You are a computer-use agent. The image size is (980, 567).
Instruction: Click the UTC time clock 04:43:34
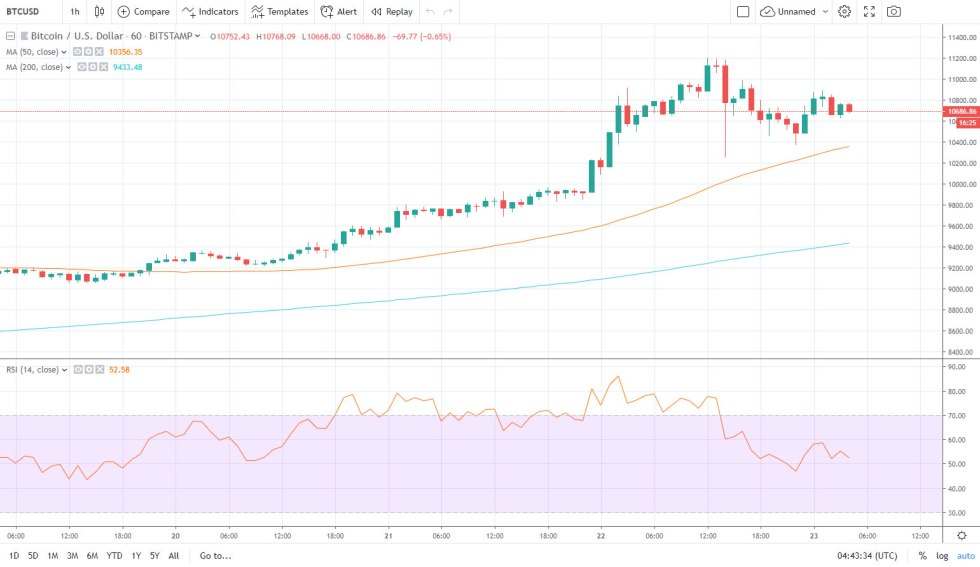point(867,555)
